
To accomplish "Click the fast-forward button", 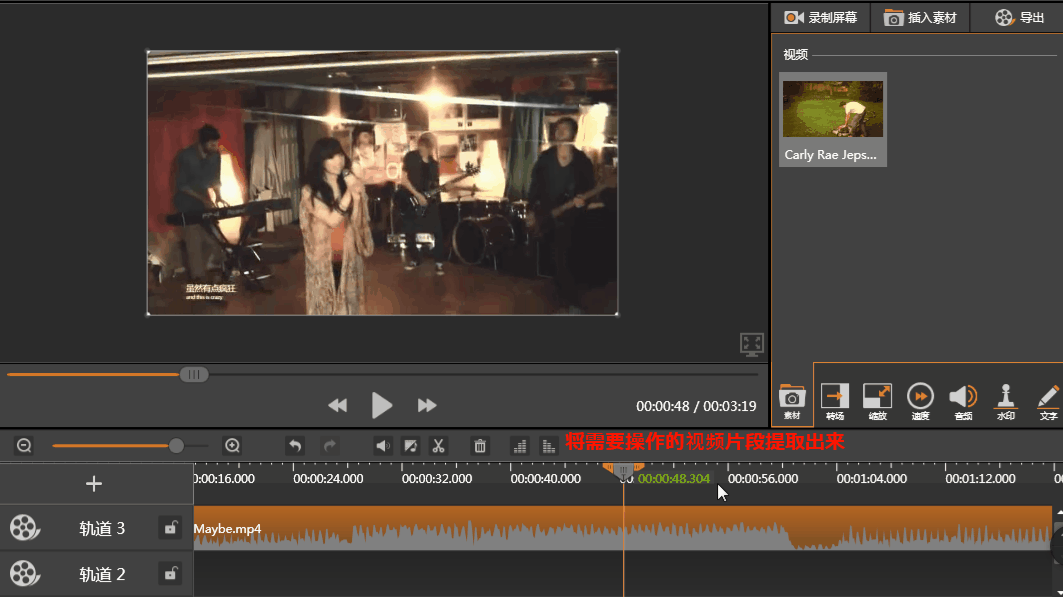I will pos(426,405).
